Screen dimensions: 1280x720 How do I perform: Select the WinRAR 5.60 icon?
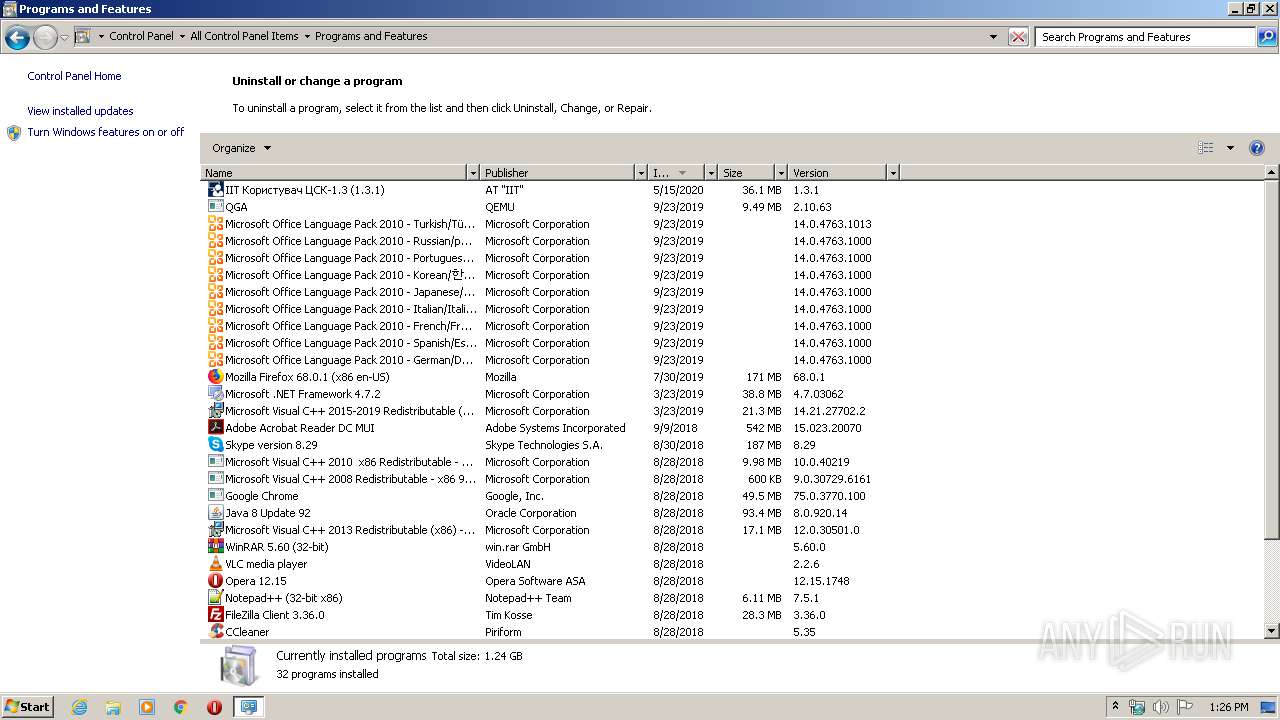pyautogui.click(x=215, y=547)
